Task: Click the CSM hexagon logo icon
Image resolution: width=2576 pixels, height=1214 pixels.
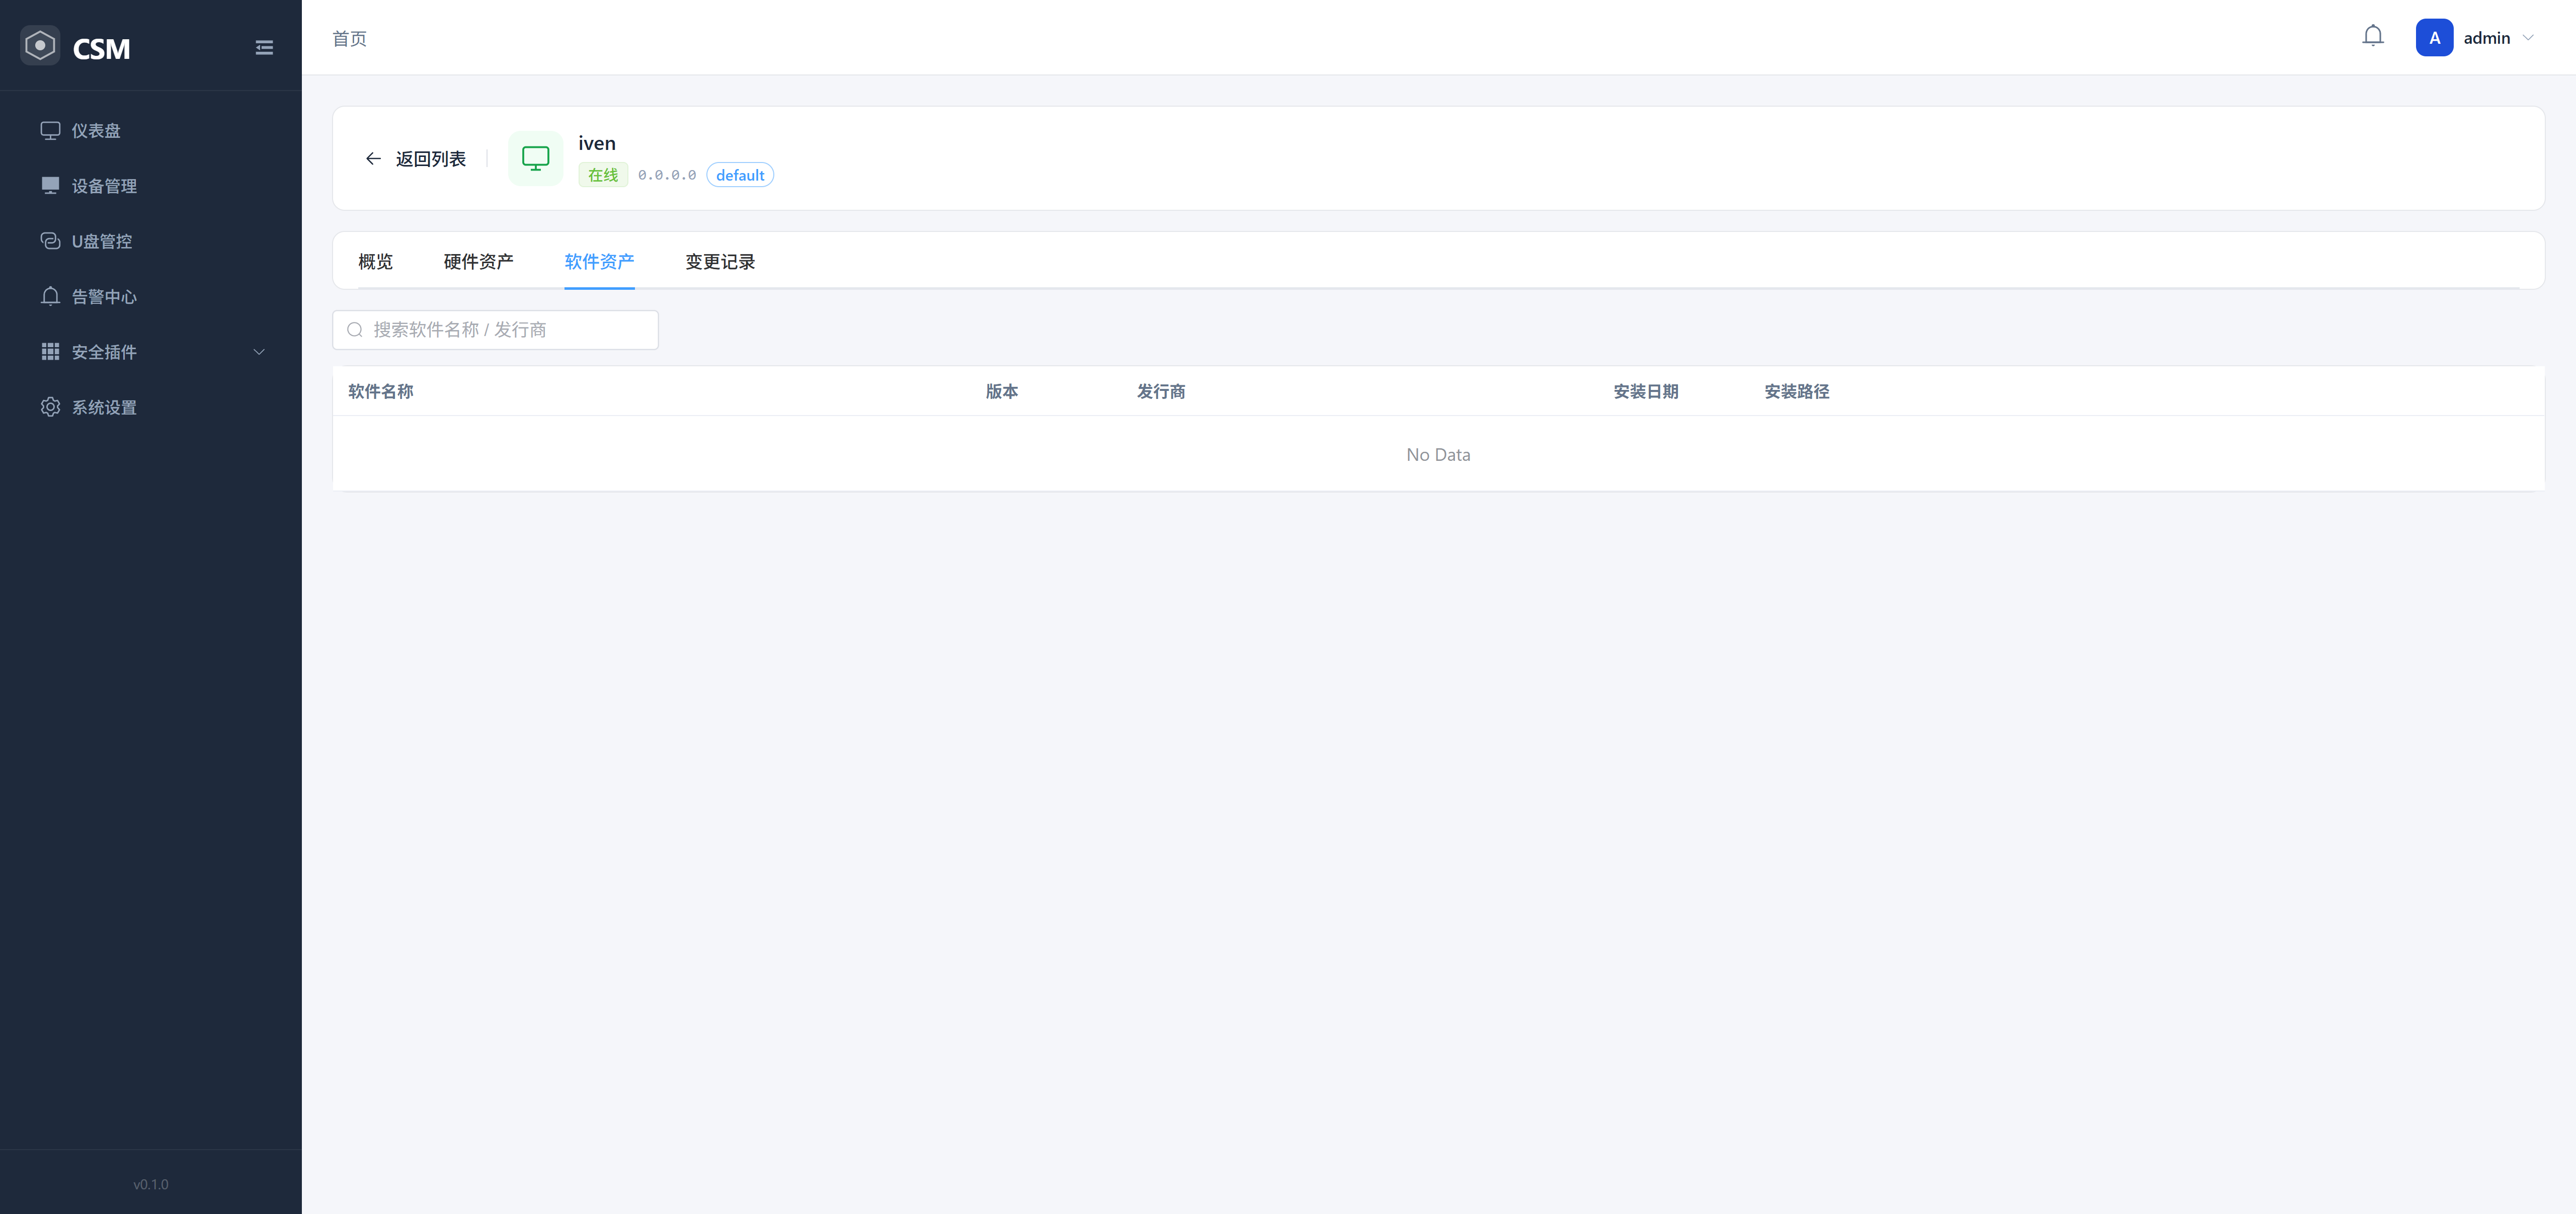Action: (40, 46)
